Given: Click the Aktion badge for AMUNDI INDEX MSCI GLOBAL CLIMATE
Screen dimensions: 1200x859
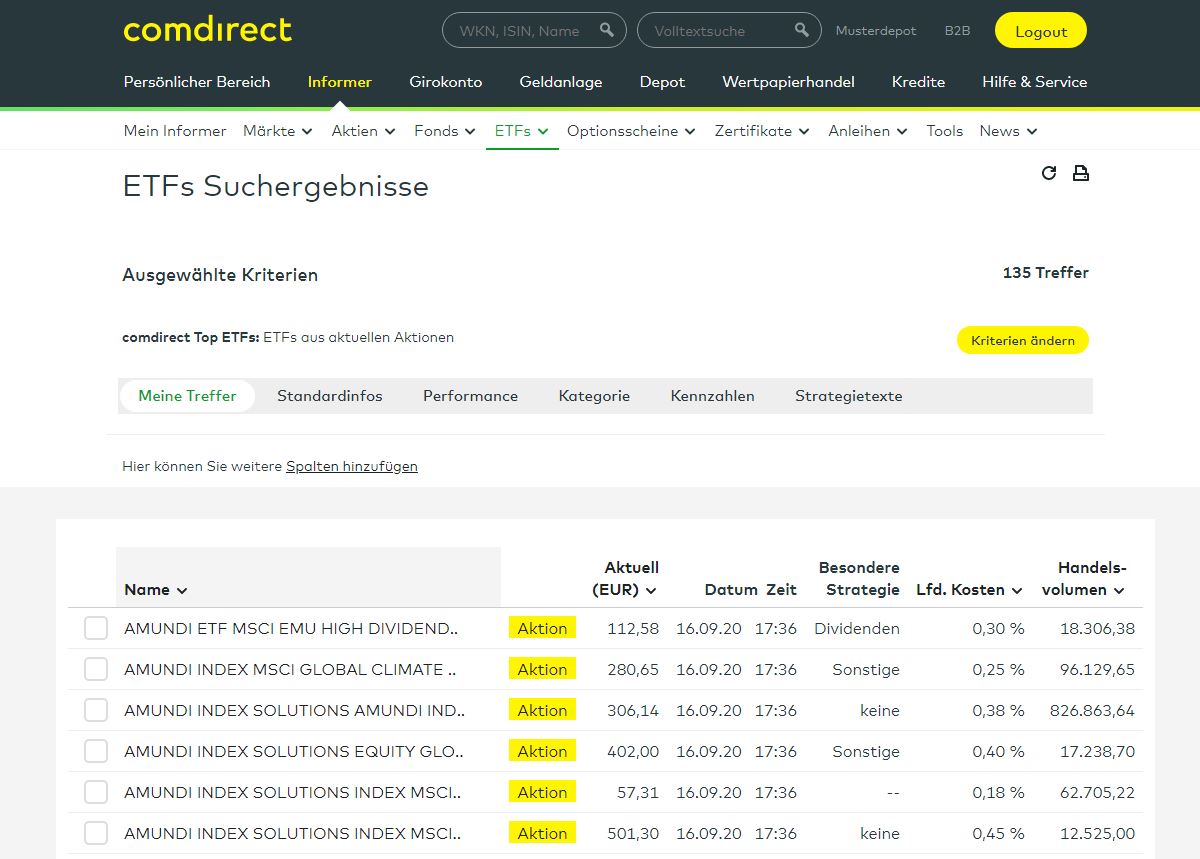Looking at the screenshot, I should pyautogui.click(x=542, y=669).
